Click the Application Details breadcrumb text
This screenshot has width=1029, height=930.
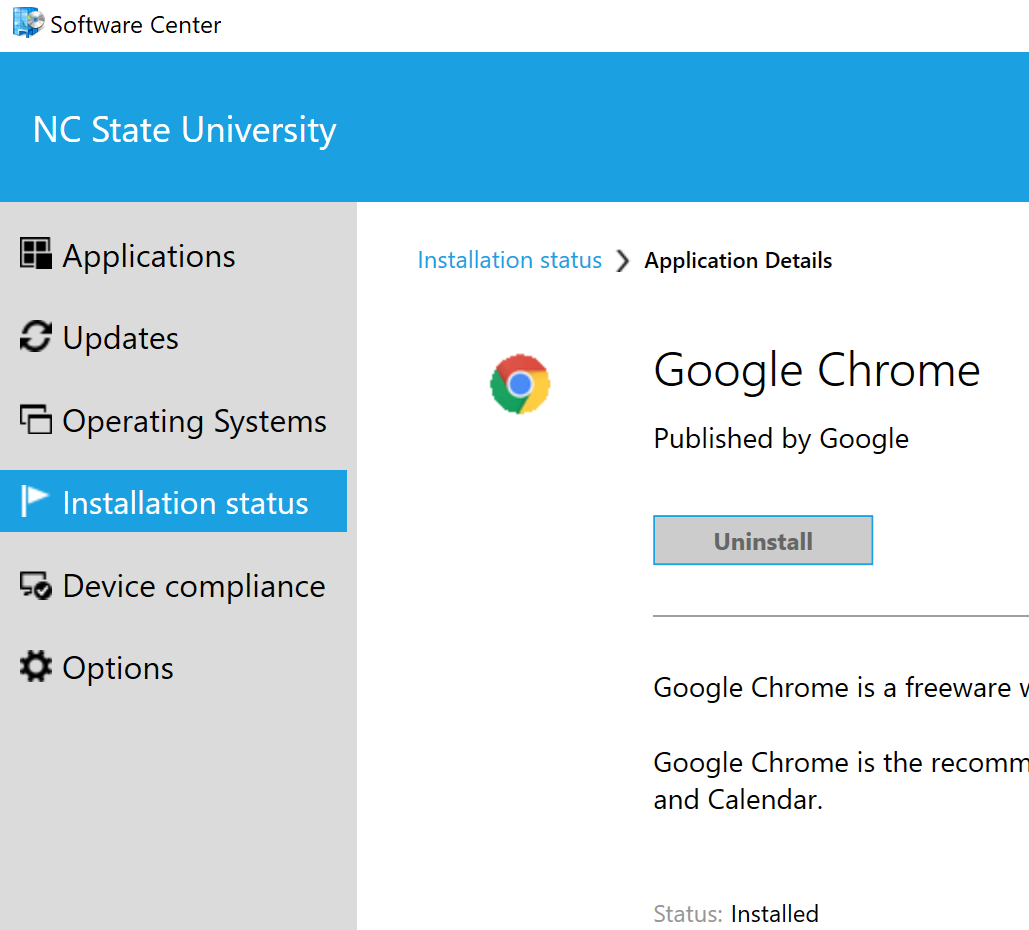738,261
